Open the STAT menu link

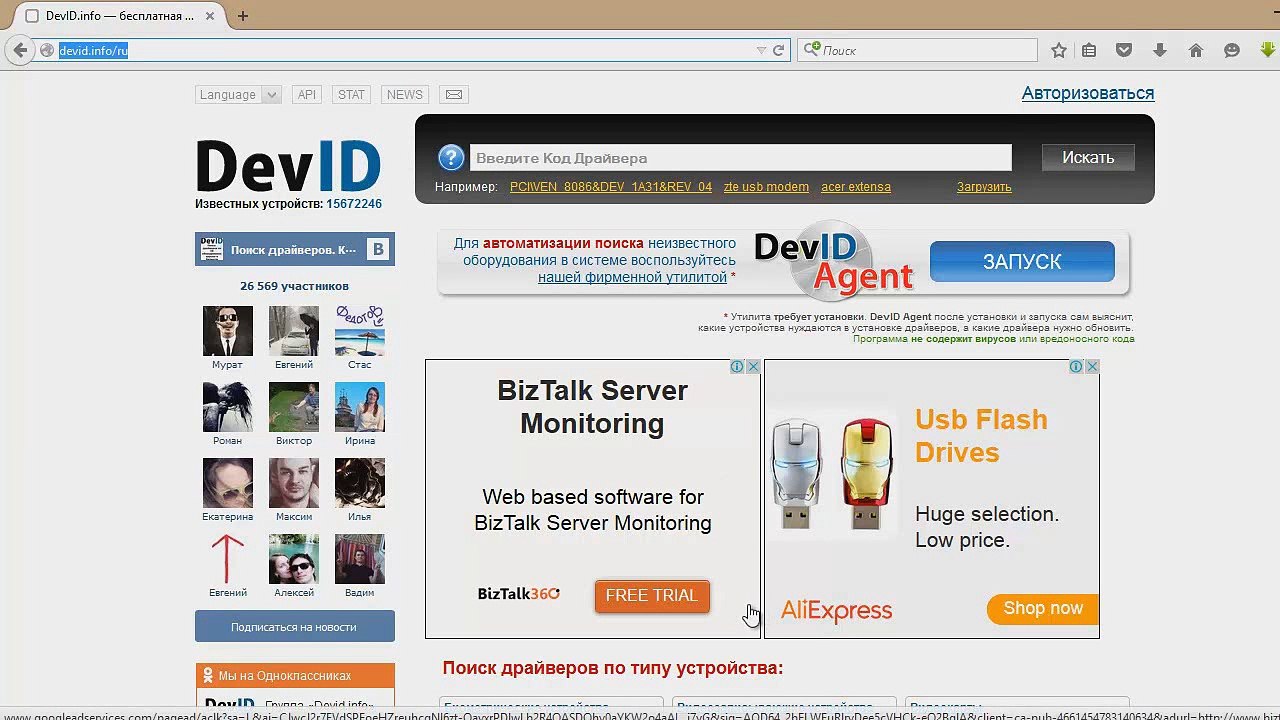[x=351, y=95]
